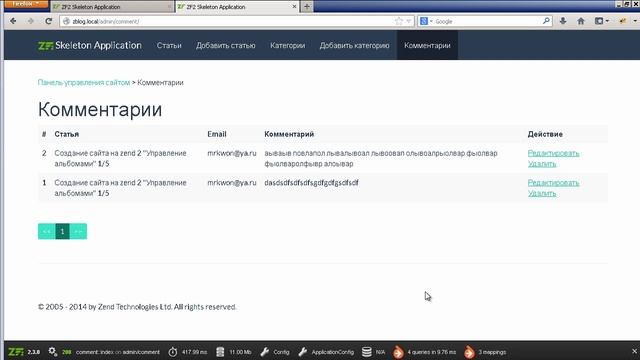Bookmark this page with the star icon
Screen dimensions: 640x360
pyautogui.click(x=399, y=21)
